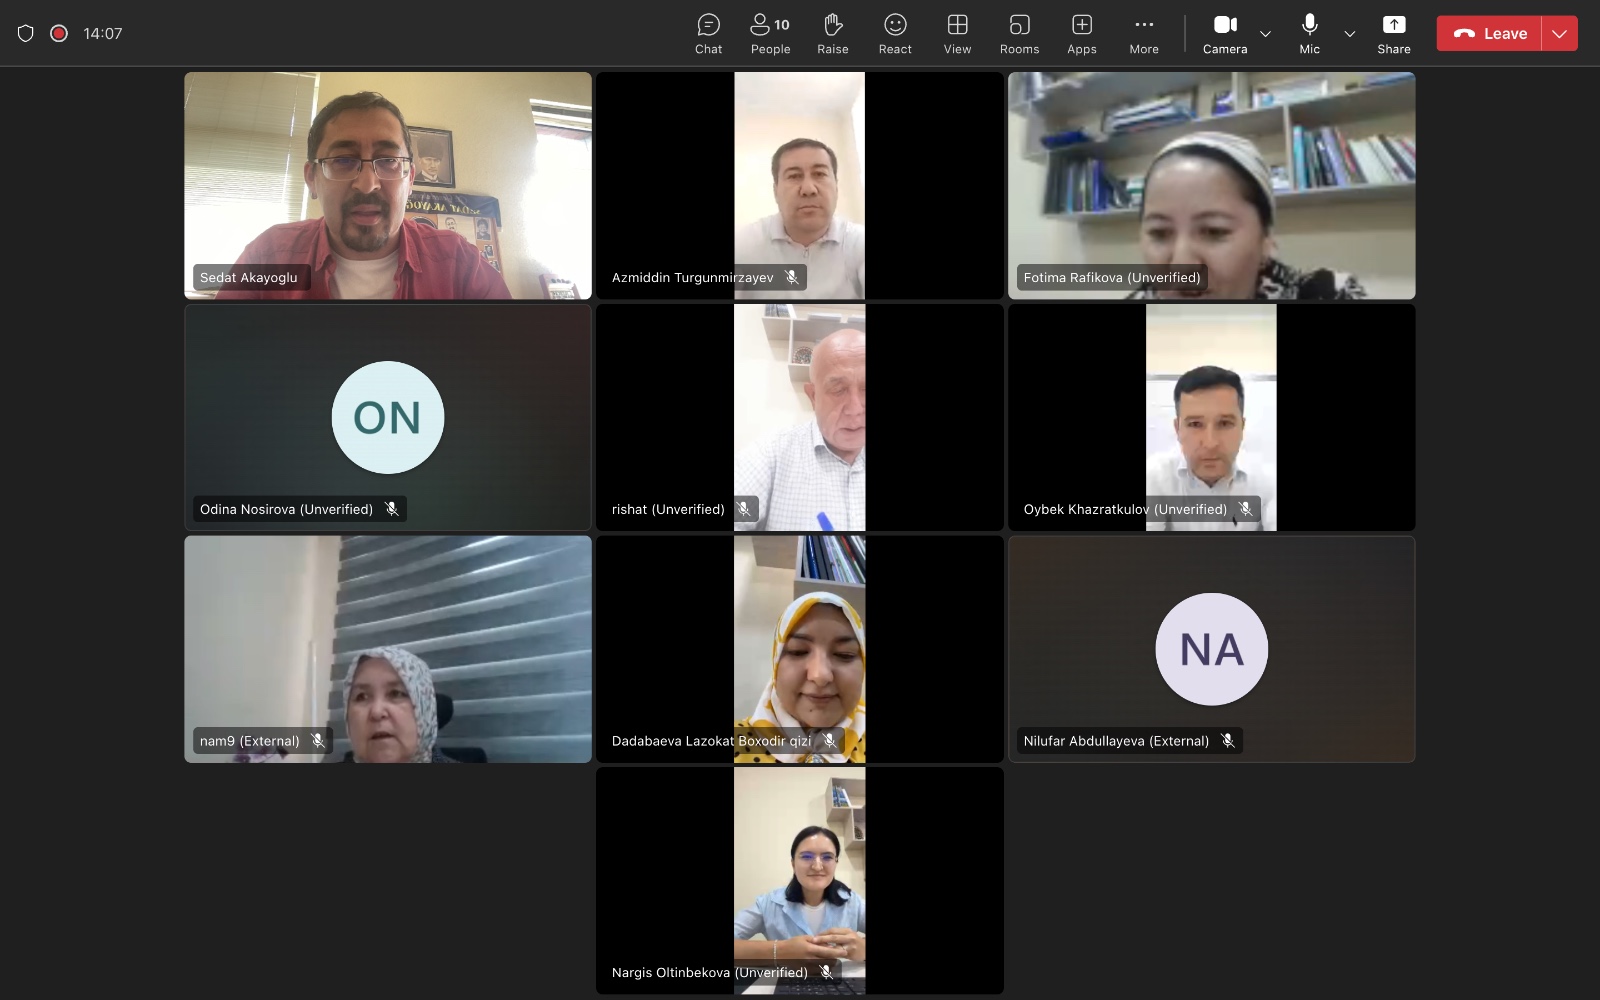Share your screen
Viewport: 1600px width, 1000px height.
click(1394, 34)
